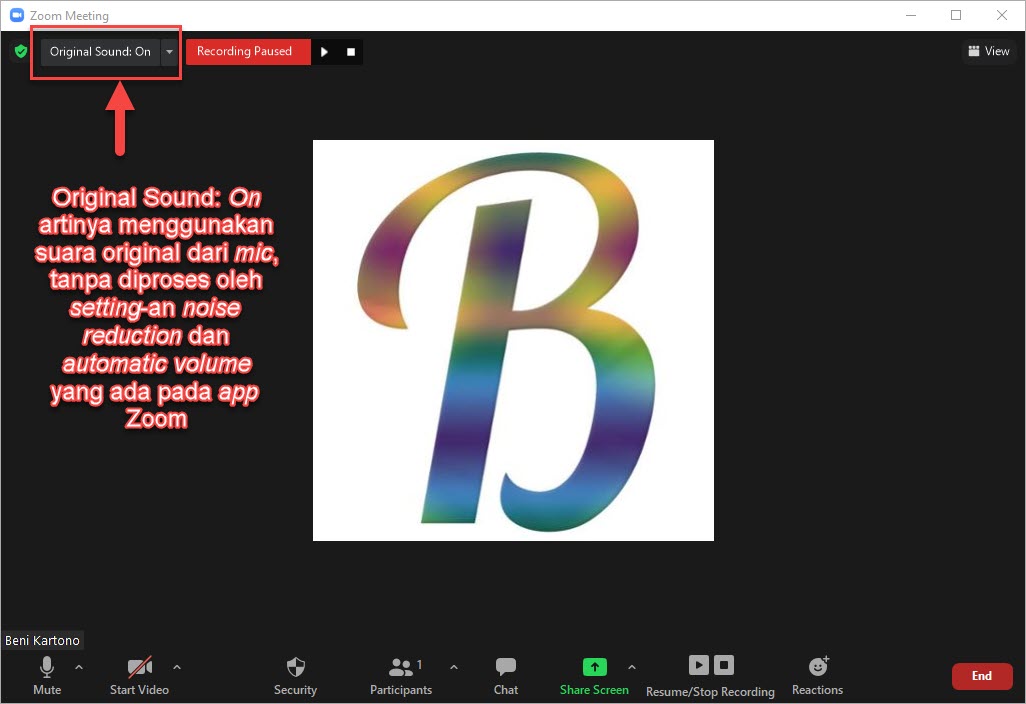The image size is (1026, 704).
Task: Open the Security shield menu
Action: [x=295, y=676]
